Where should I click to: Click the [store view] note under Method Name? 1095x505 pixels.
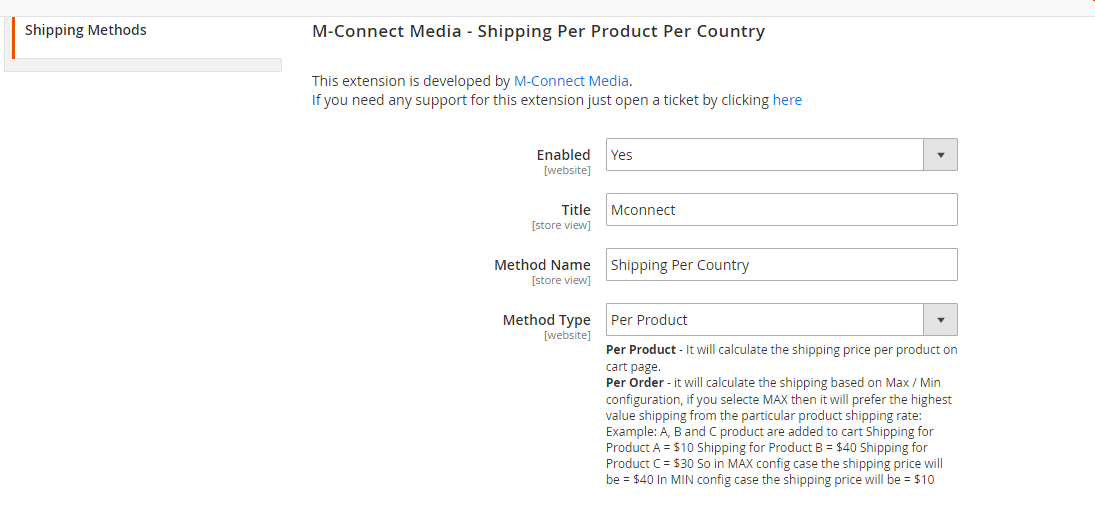pyautogui.click(x=561, y=281)
